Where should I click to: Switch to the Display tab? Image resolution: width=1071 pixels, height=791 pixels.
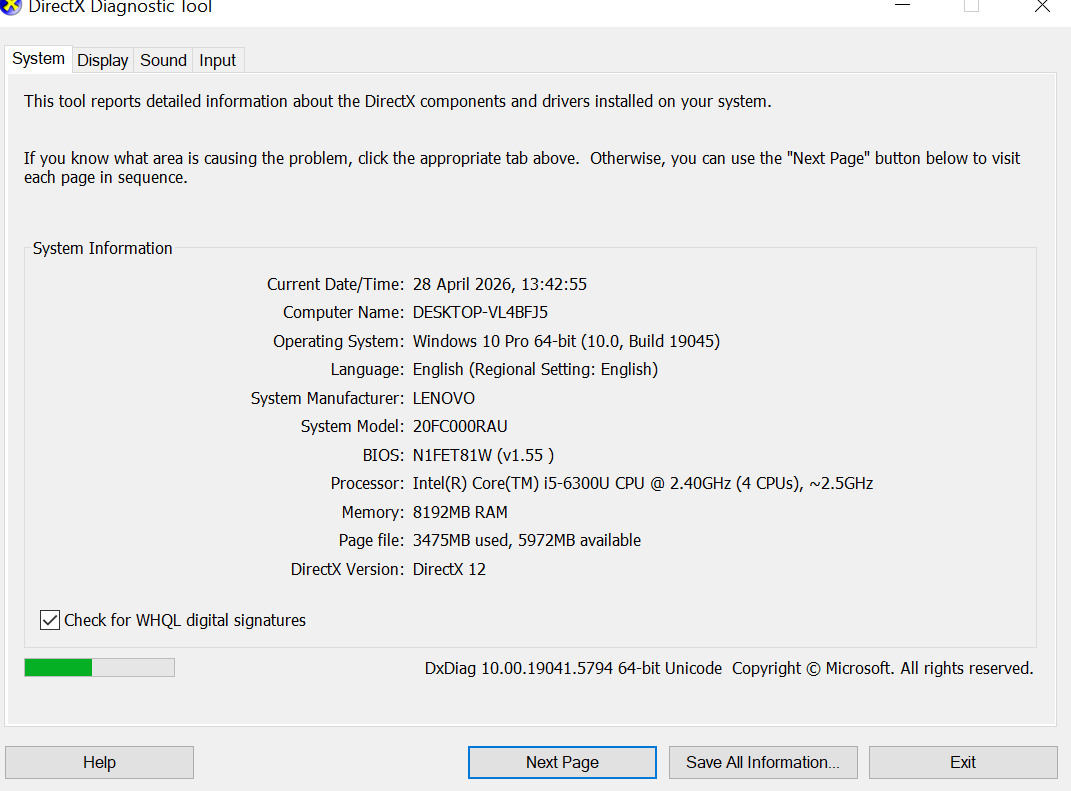click(x=103, y=60)
